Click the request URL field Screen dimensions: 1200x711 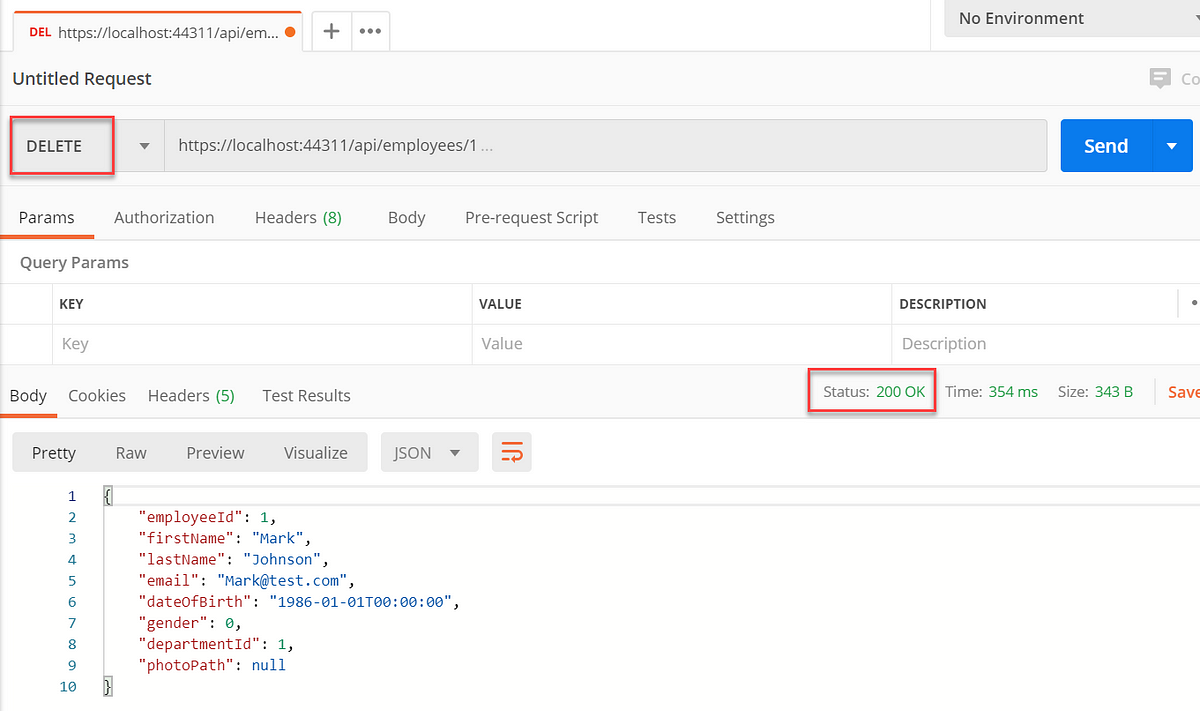coord(605,146)
